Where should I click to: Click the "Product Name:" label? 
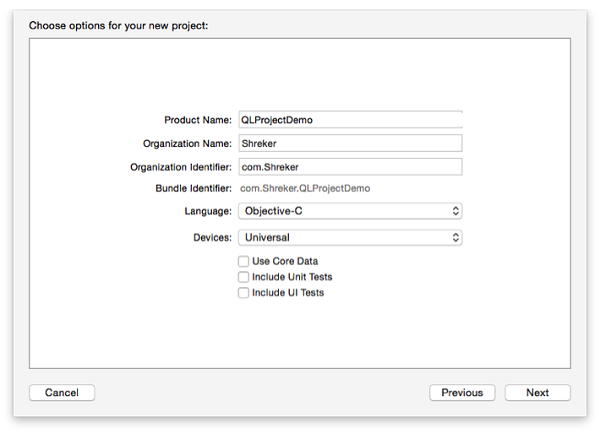tap(198, 120)
